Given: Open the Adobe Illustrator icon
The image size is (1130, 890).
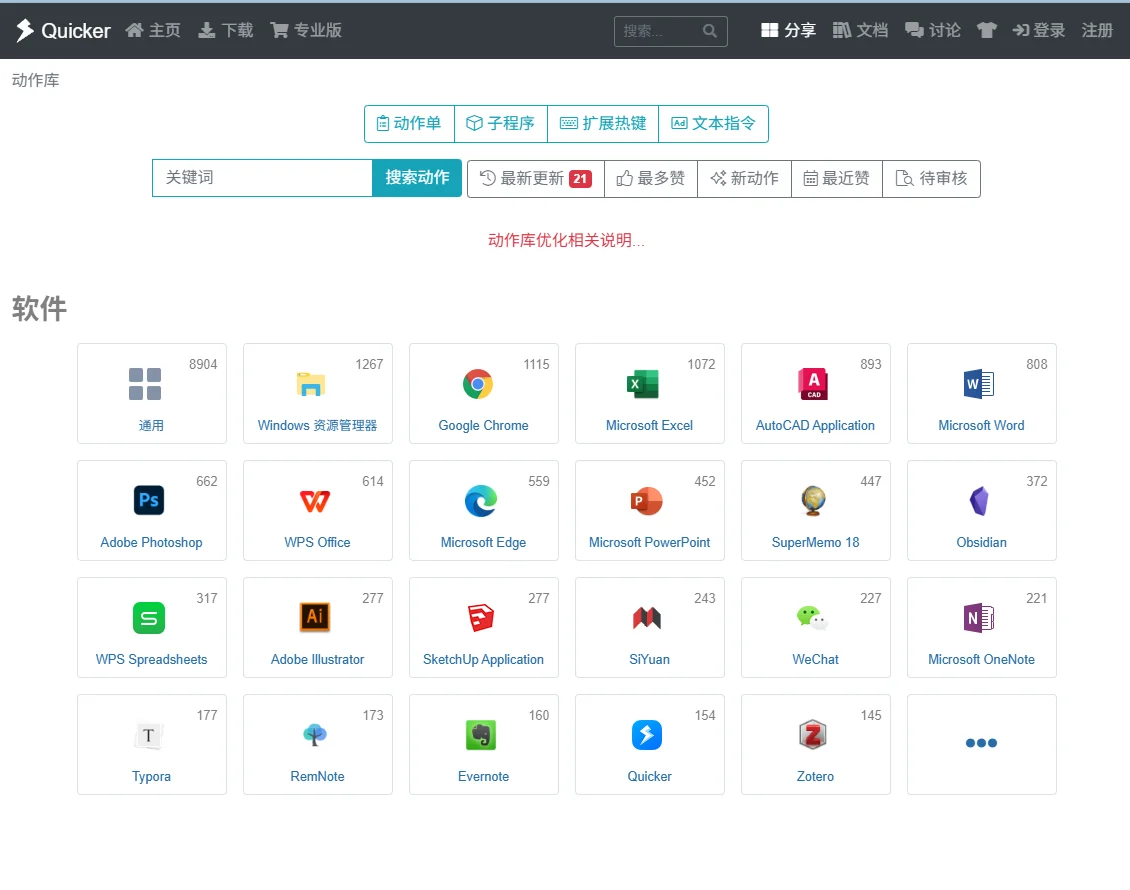Looking at the screenshot, I should click(315, 617).
